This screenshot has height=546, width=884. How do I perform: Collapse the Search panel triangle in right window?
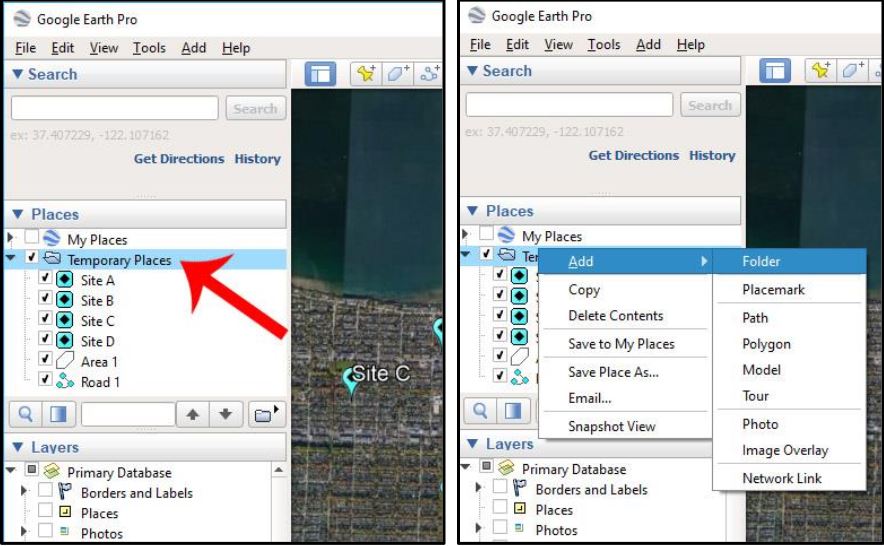[x=472, y=71]
